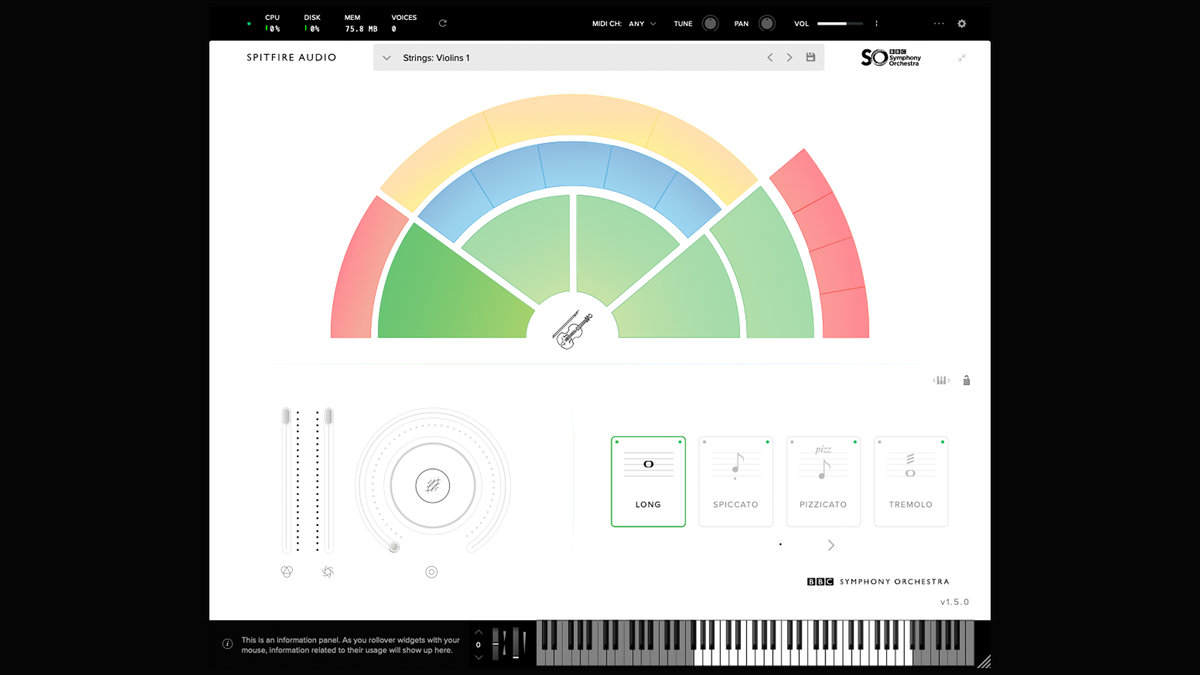1200x675 pixels.
Task: Open the settings gear in the top bar
Action: (x=961, y=23)
